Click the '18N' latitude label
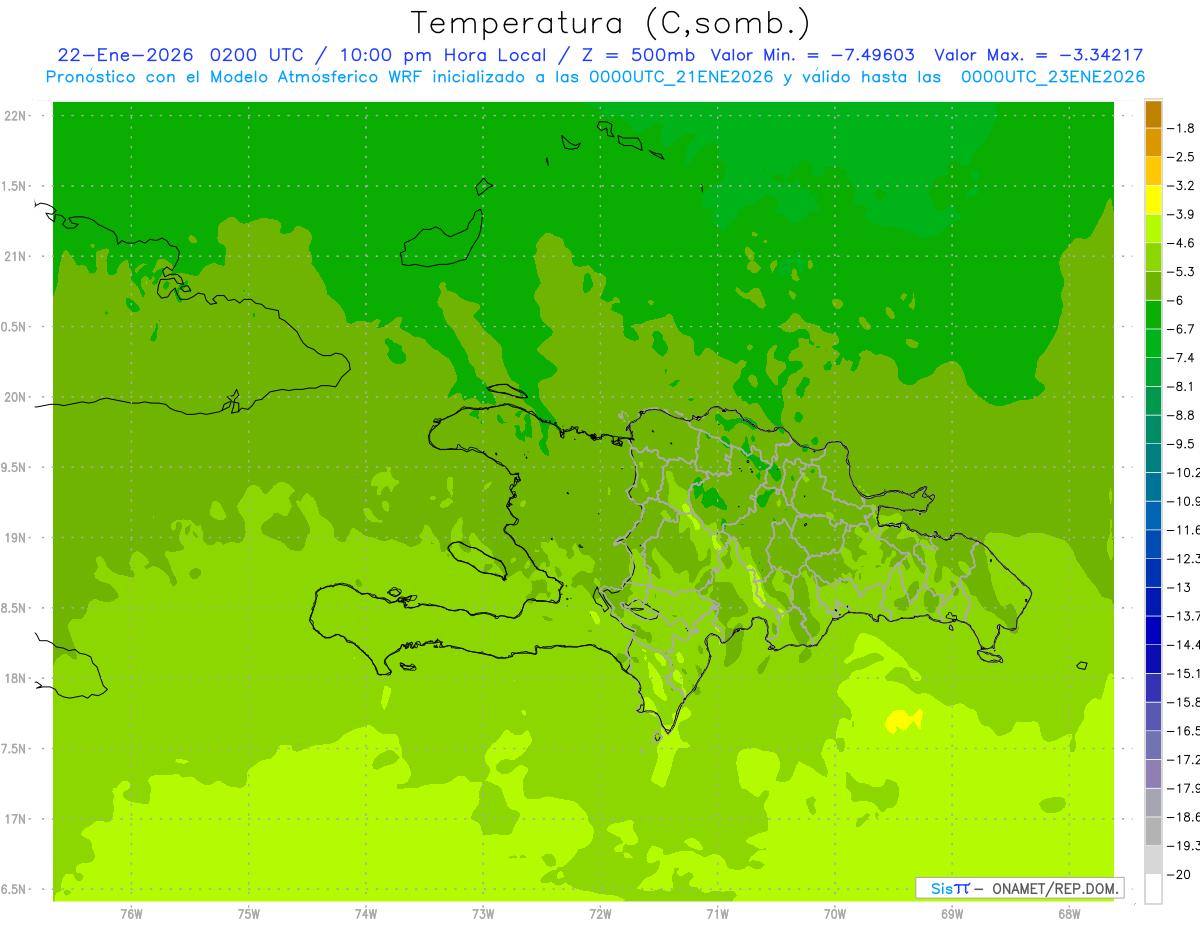Screen dimensions: 1200x927 pos(16,679)
